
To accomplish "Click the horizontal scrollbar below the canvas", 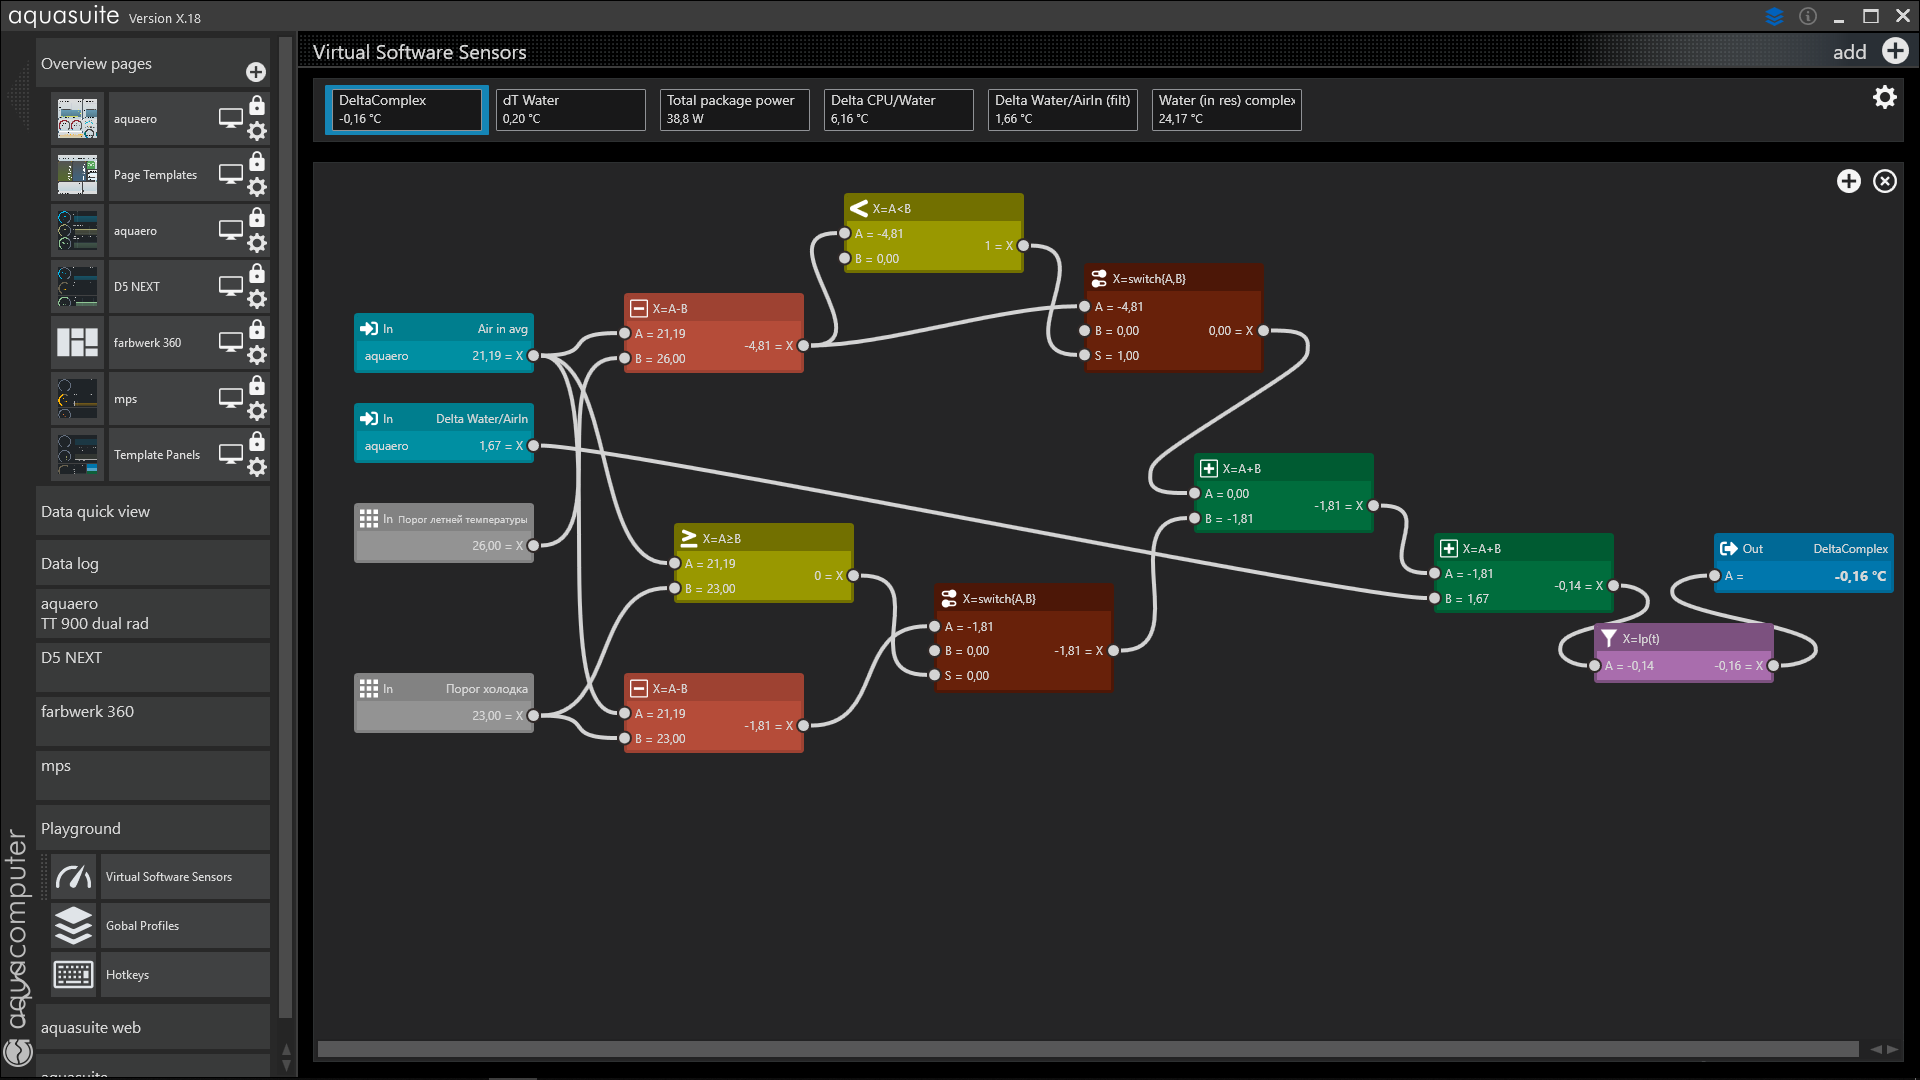I will pyautogui.click(x=1086, y=1049).
